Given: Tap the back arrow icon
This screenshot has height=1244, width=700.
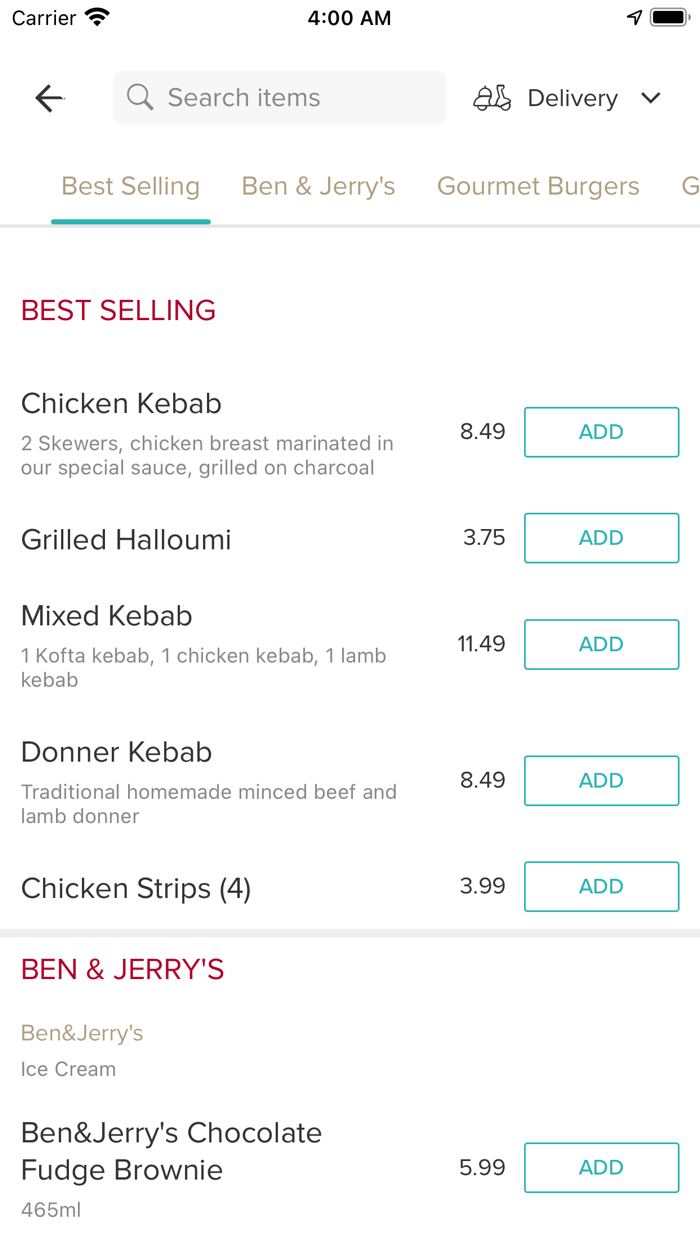Looking at the screenshot, I should [49, 98].
